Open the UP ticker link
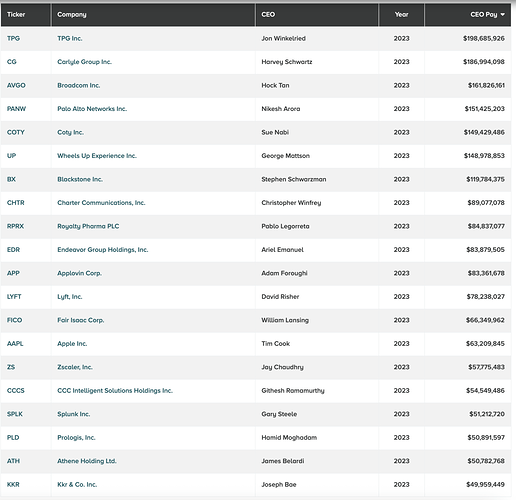The width and height of the screenshot is (516, 500). [11, 156]
